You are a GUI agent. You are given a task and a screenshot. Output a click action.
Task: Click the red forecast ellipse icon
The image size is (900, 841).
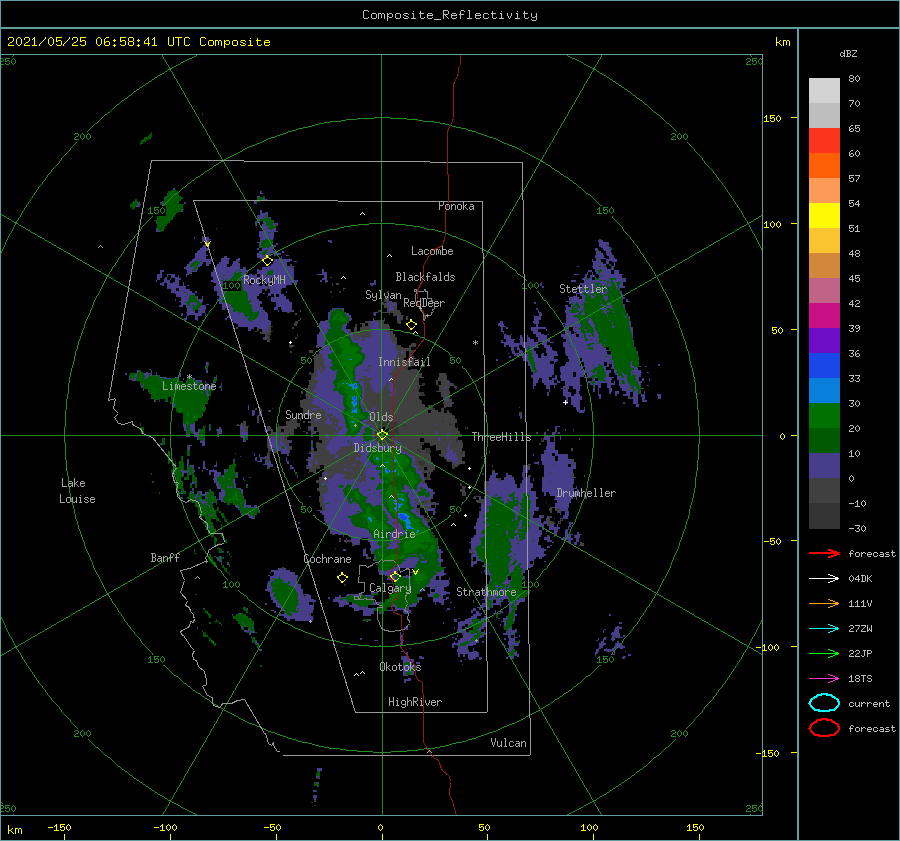(x=824, y=728)
